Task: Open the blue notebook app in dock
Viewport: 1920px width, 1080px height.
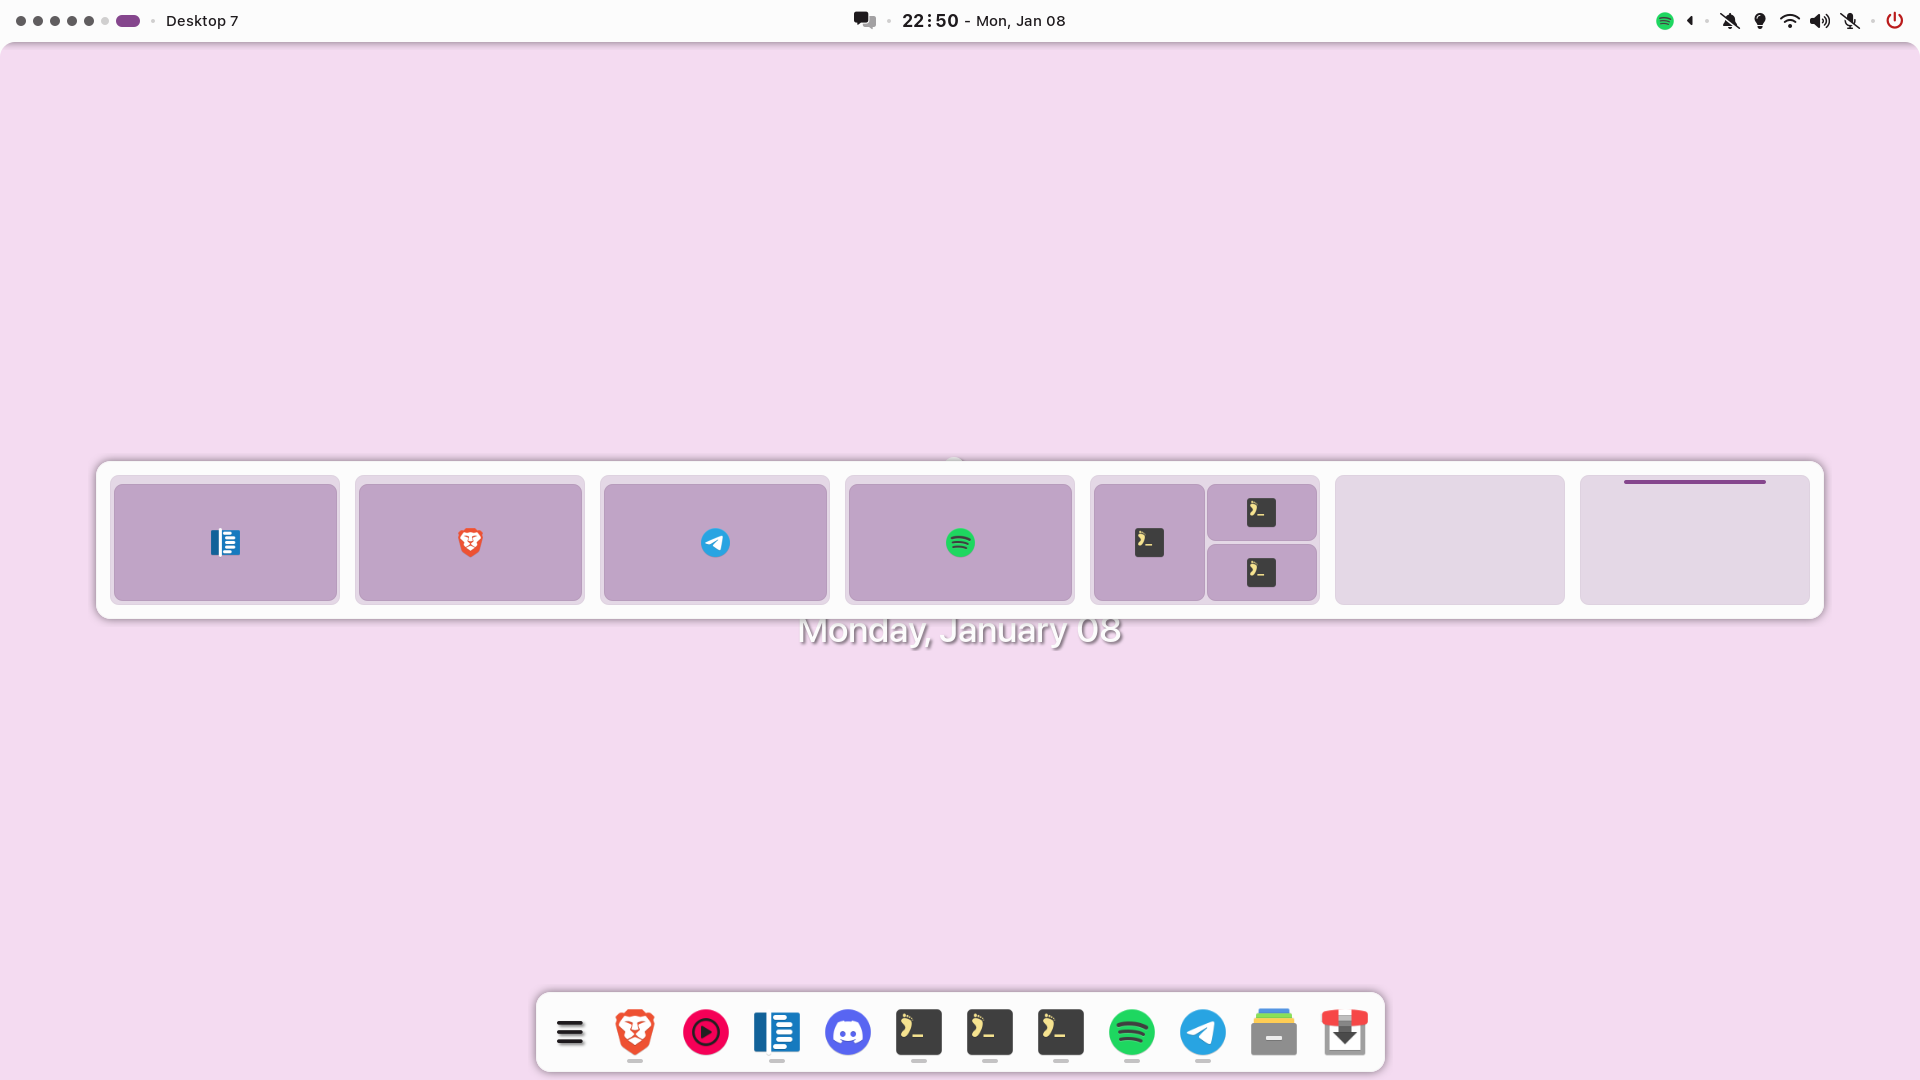Action: tap(777, 1032)
